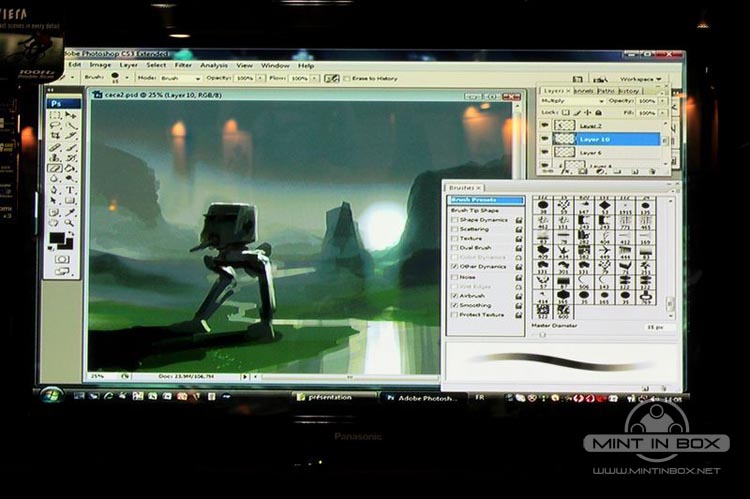Swap foreground and background colors arrow

click(x=71, y=234)
